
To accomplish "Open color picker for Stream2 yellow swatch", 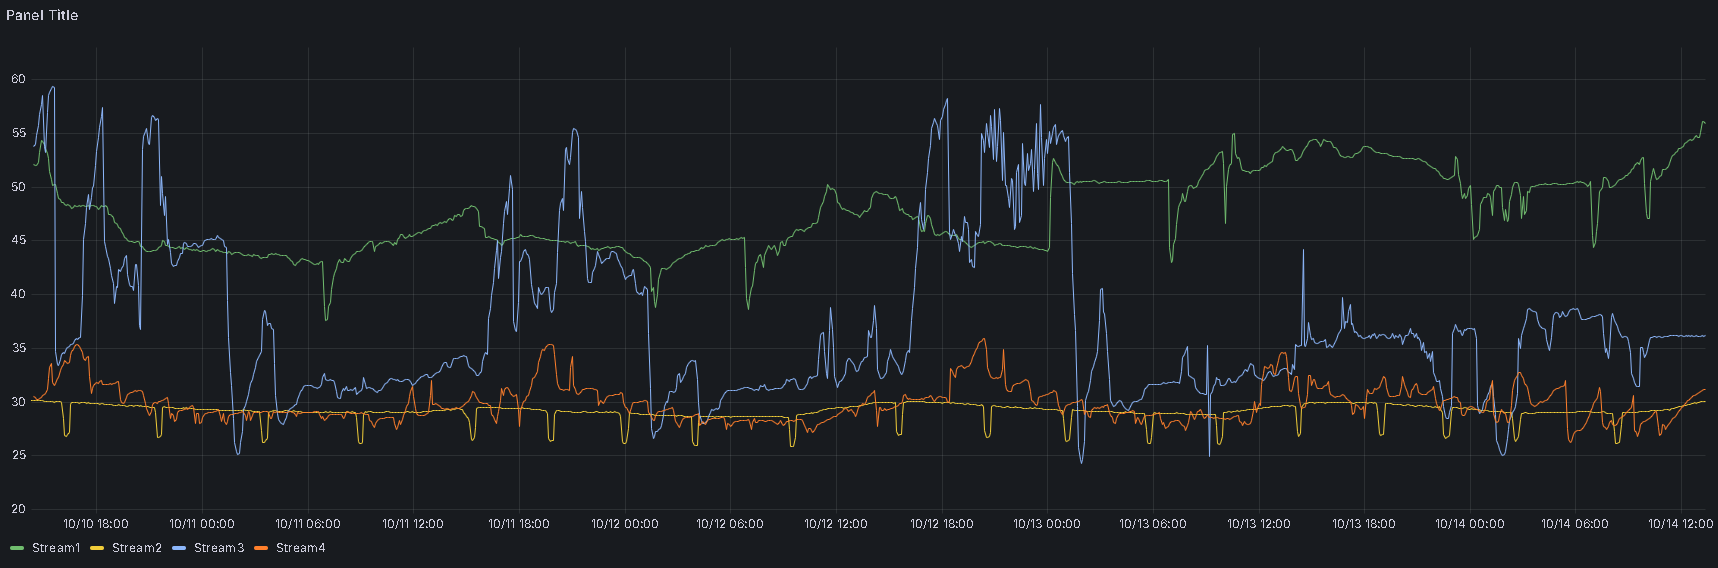I will tap(97, 548).
